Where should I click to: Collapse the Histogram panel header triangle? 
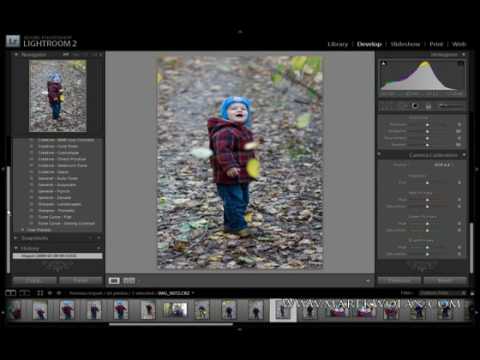[464, 54]
